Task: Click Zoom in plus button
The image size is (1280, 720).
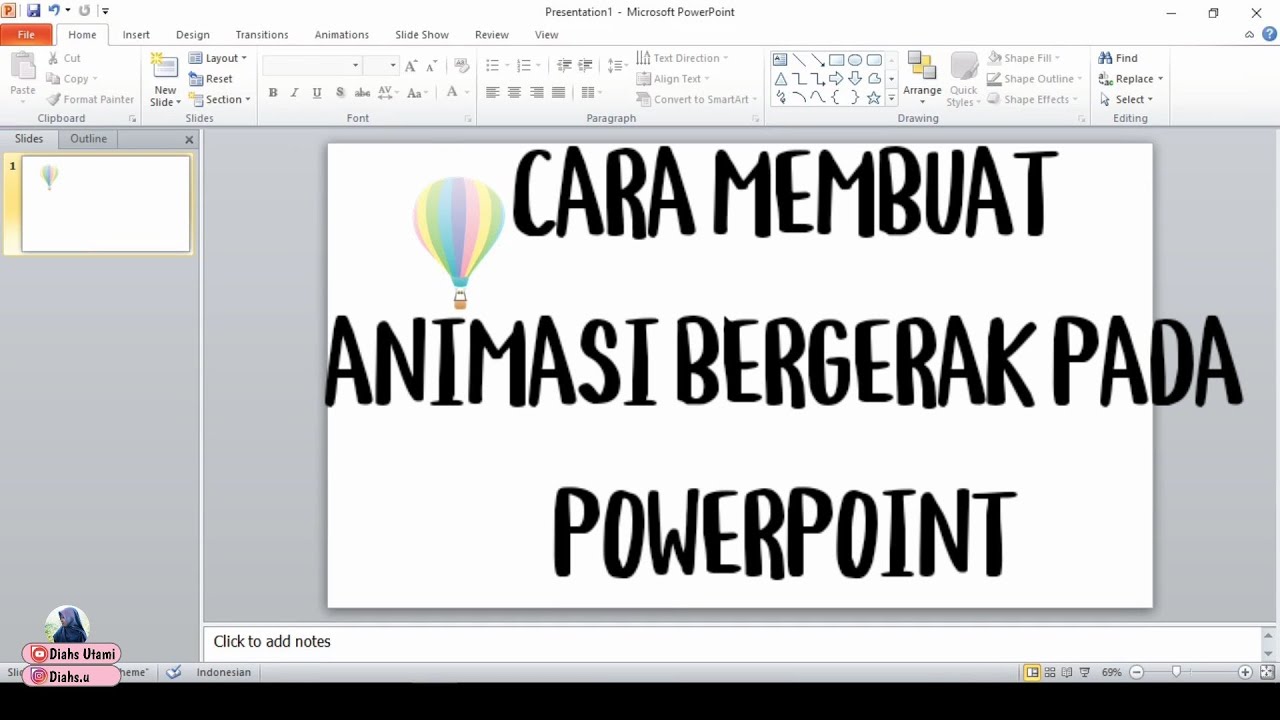Action: [1245, 672]
